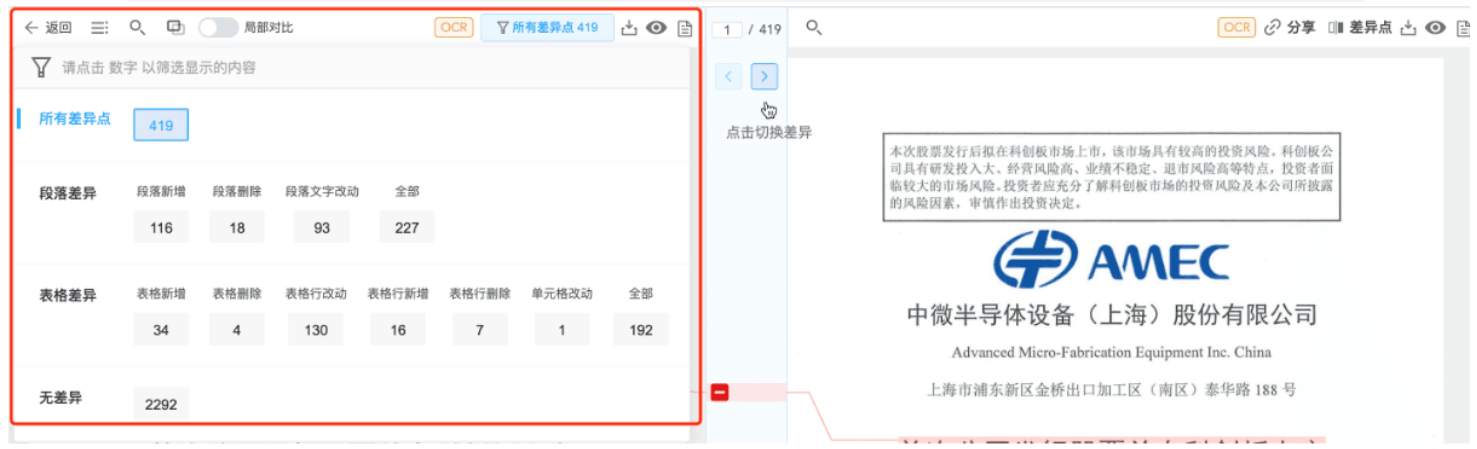Click the search magnifier in the right pane

814,28
